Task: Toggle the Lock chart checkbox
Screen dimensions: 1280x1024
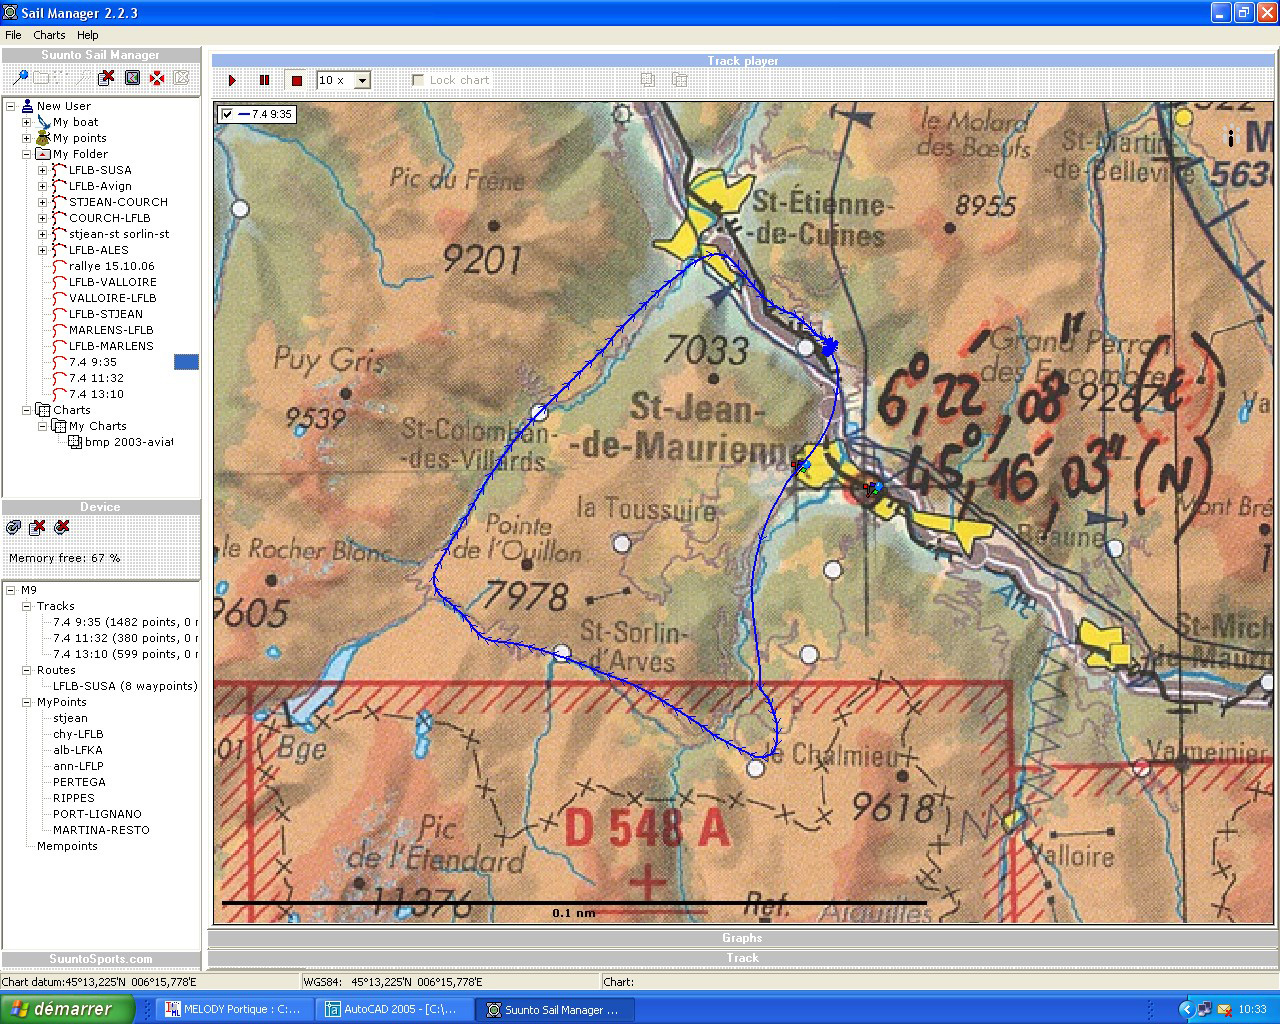Action: pos(418,80)
